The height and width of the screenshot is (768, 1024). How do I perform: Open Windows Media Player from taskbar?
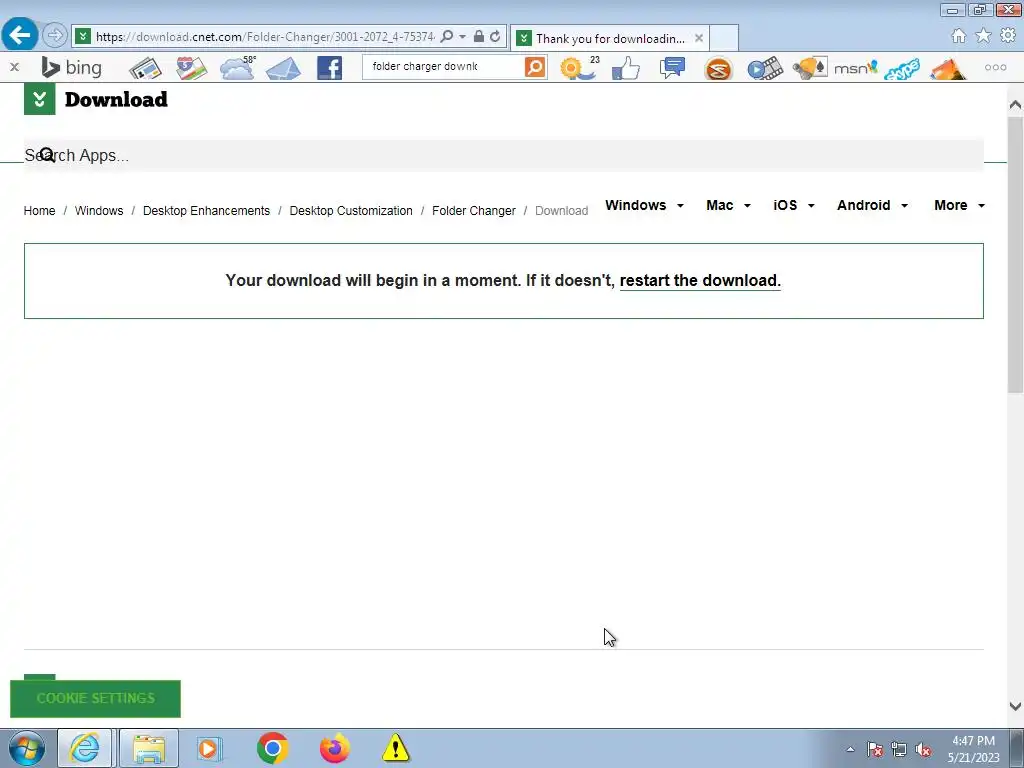tap(209, 748)
